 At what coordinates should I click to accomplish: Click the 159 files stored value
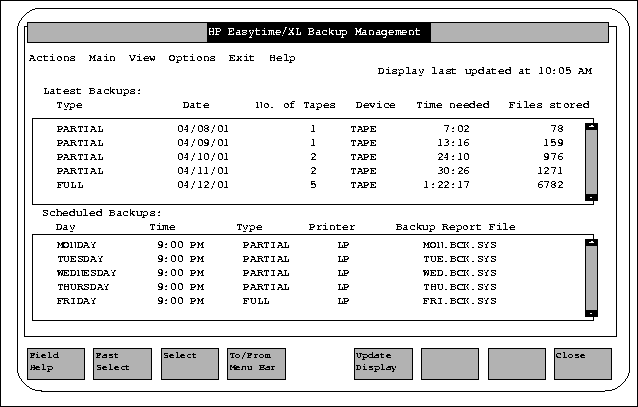pyautogui.click(x=553, y=143)
